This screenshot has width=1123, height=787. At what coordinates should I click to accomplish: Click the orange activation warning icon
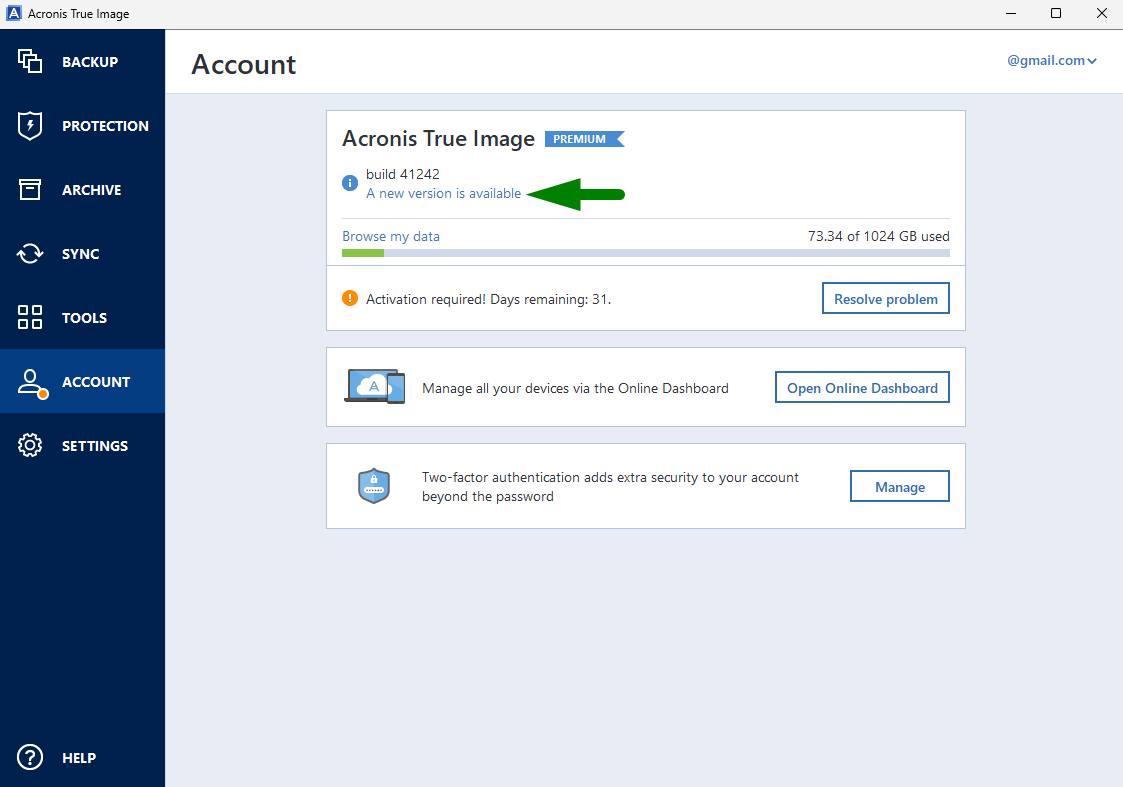[349, 298]
